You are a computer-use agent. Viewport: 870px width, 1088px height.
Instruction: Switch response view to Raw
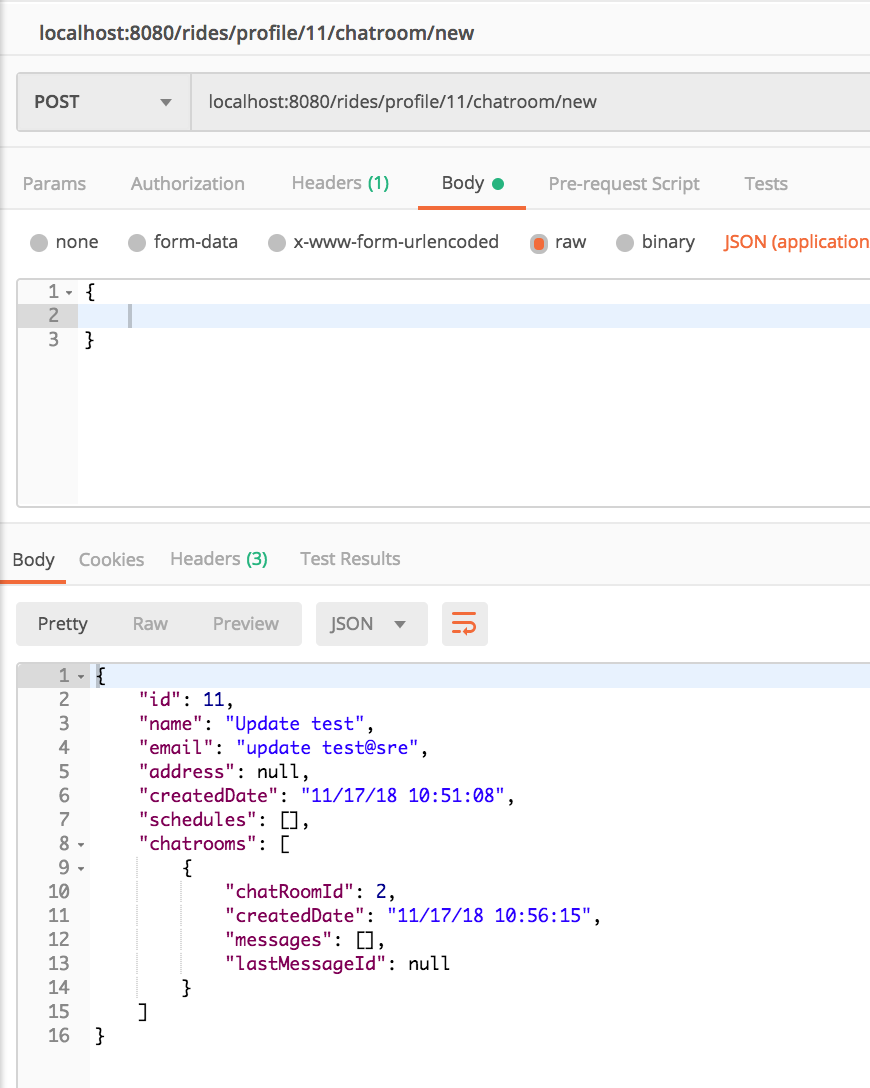coord(150,624)
